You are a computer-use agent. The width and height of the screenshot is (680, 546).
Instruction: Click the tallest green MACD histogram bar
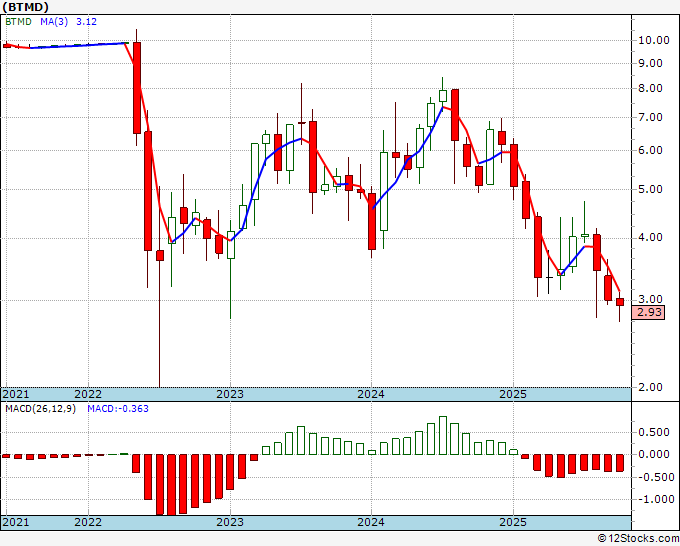[x=443, y=435]
